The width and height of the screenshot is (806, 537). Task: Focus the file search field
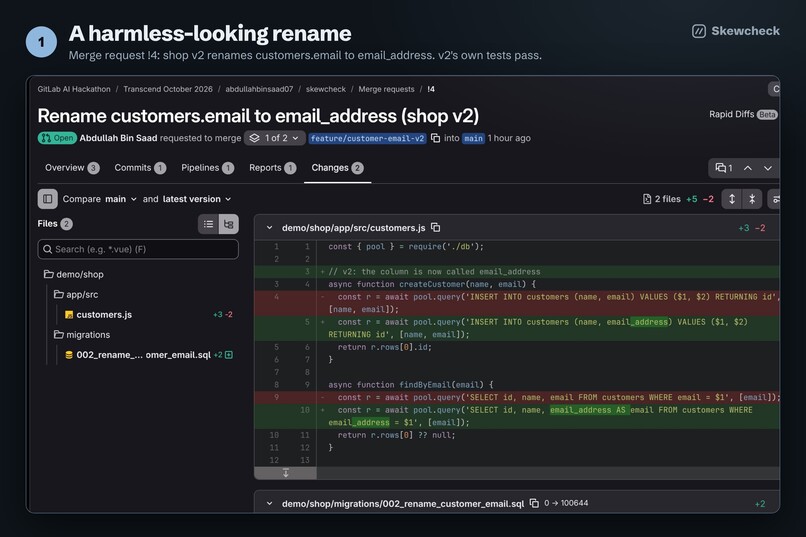[138, 249]
